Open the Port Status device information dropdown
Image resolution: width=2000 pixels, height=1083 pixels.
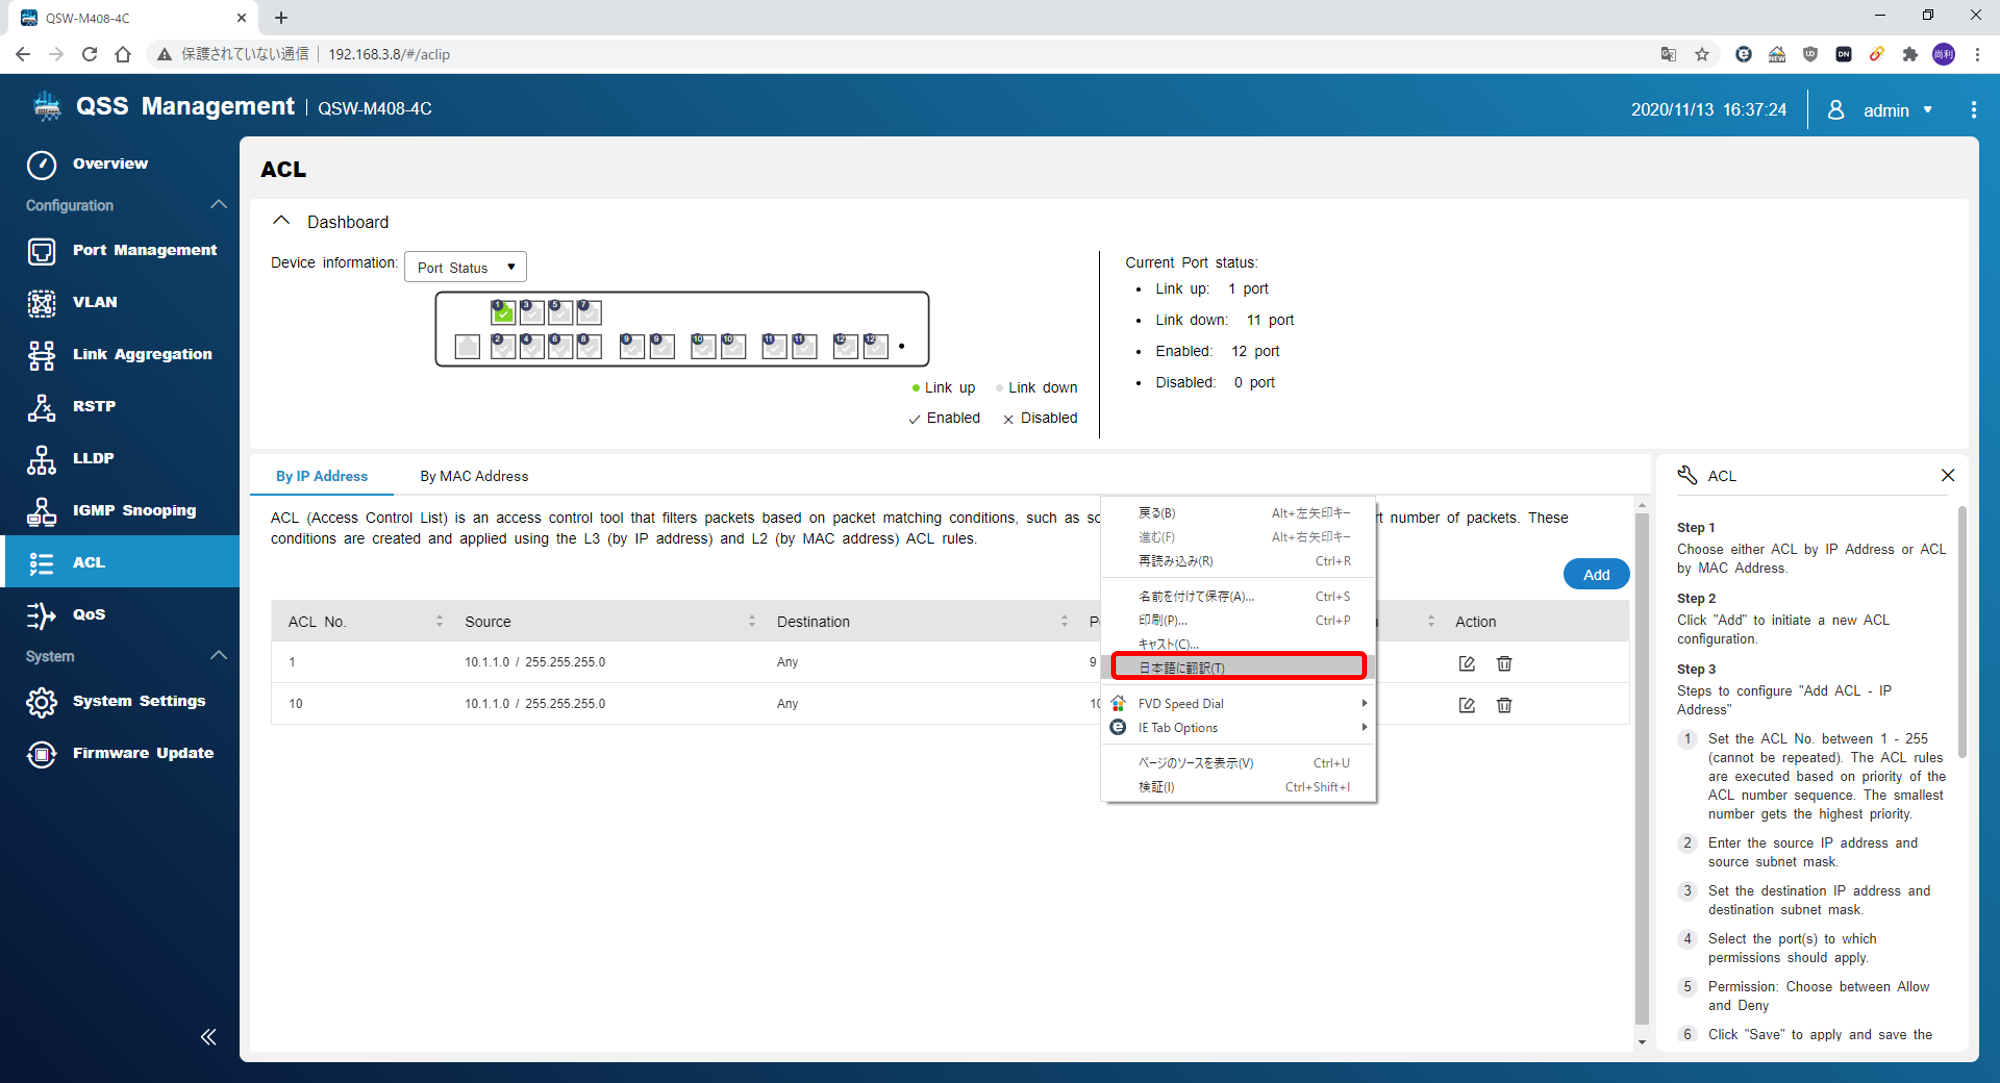(x=465, y=267)
